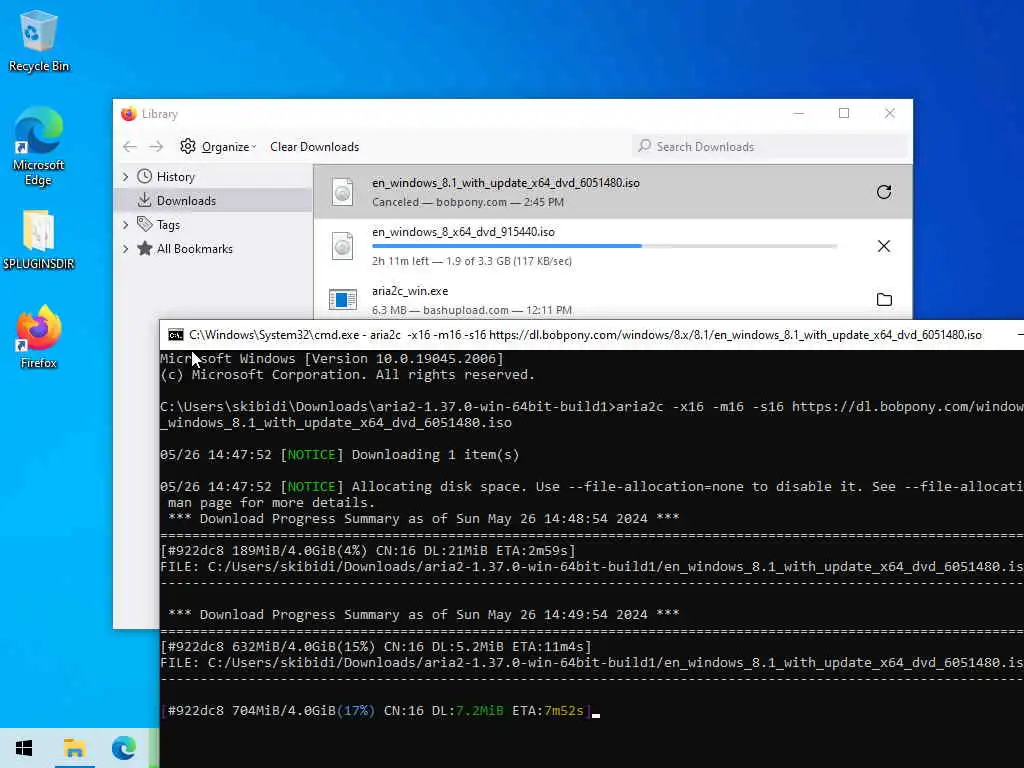
Task: Open File Explorer from the taskbar
Action: click(x=74, y=748)
